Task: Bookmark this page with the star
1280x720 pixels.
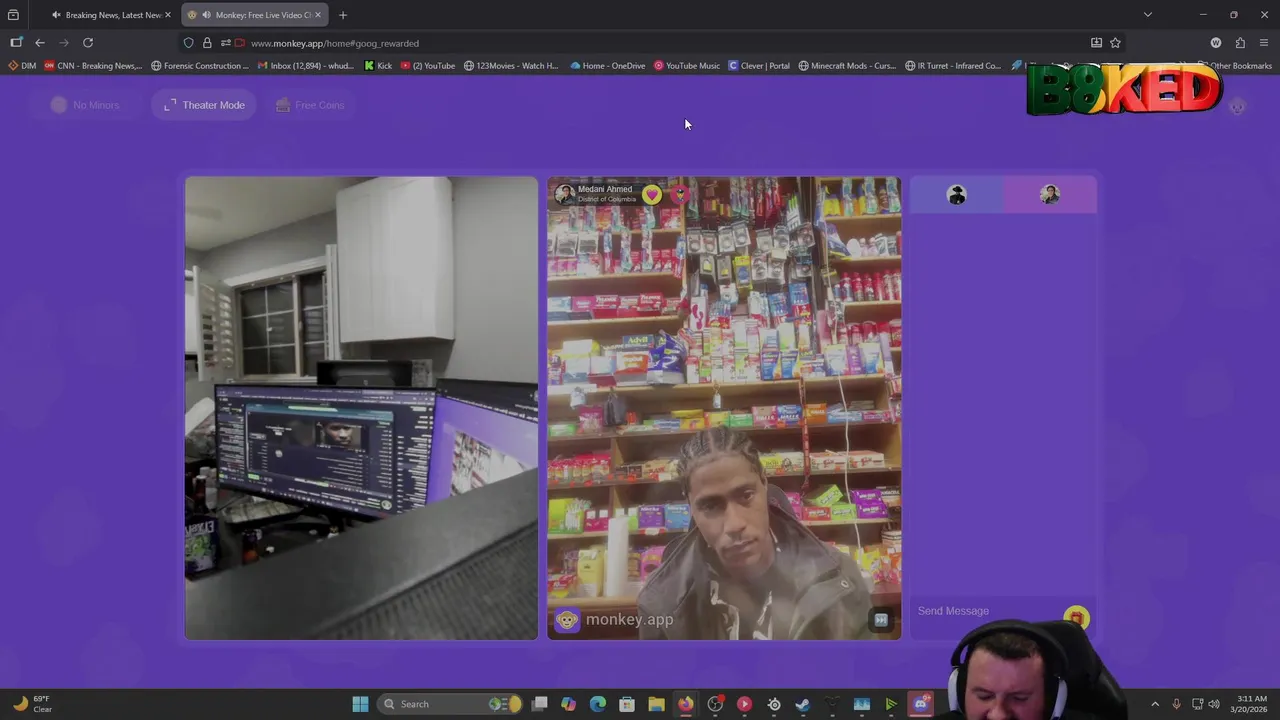Action: [1115, 43]
